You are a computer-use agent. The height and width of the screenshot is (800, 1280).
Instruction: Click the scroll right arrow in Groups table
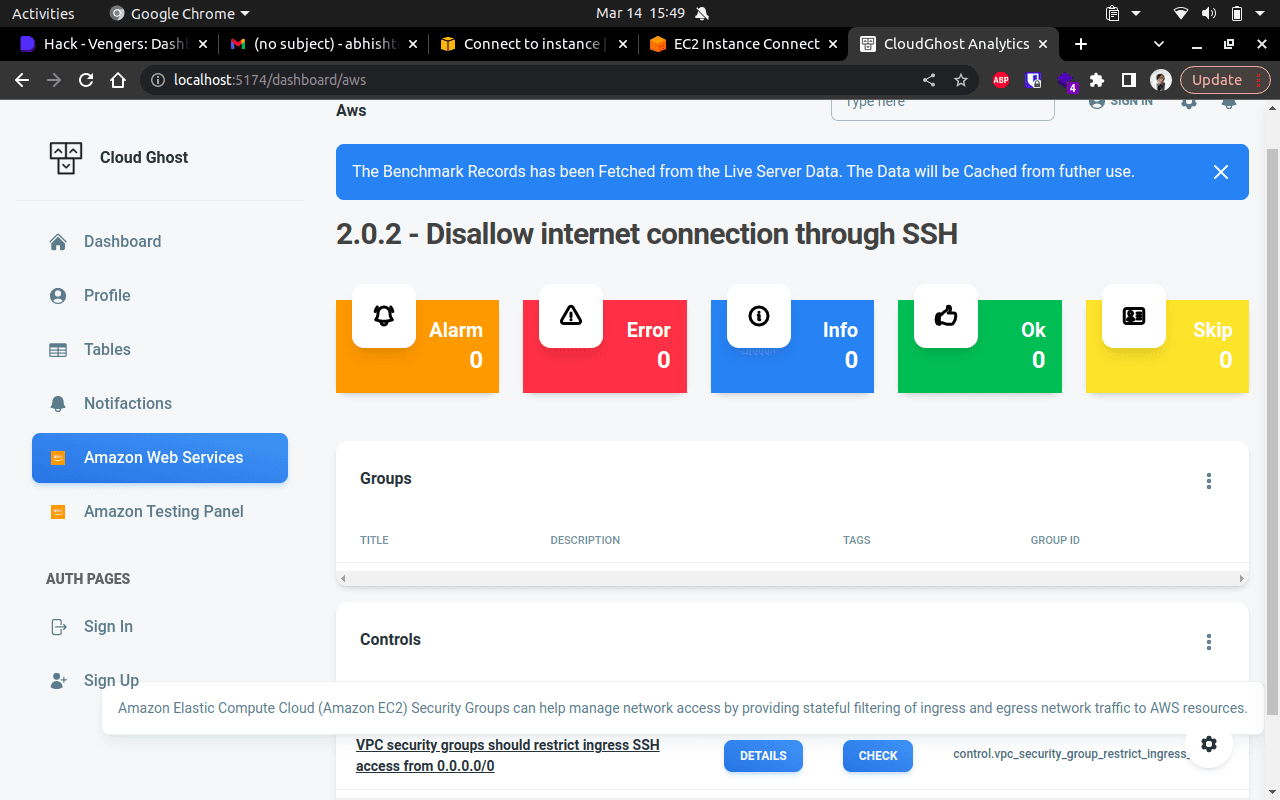pos(1242,579)
